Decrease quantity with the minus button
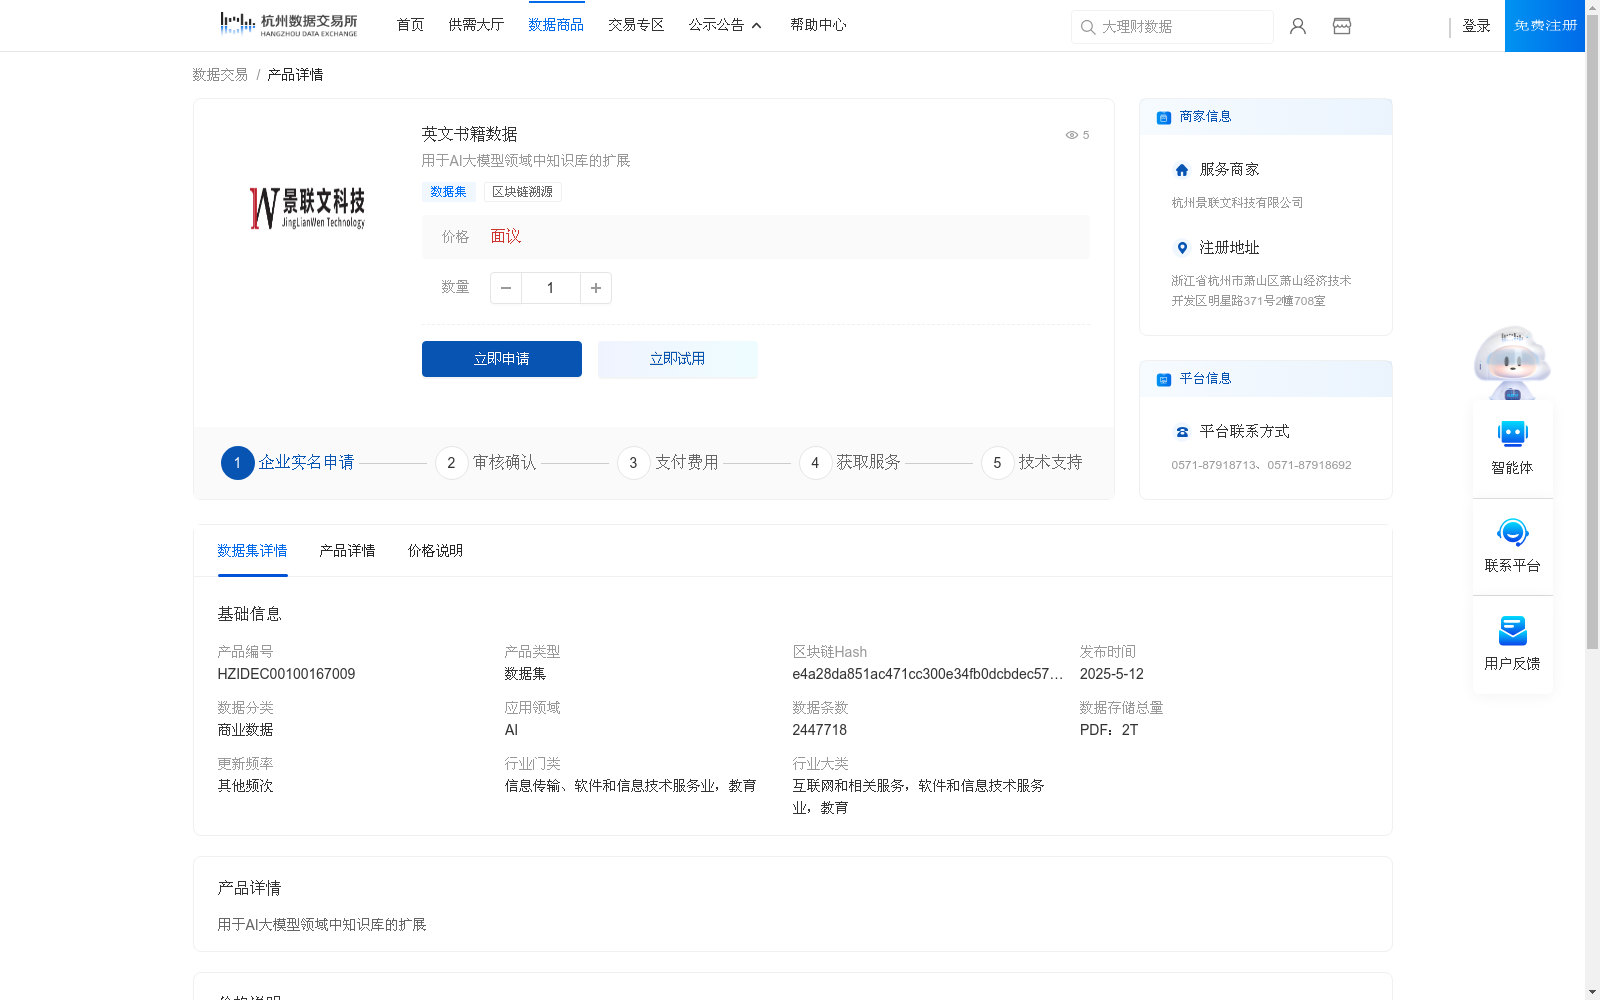1600x1000 pixels. click(x=506, y=288)
